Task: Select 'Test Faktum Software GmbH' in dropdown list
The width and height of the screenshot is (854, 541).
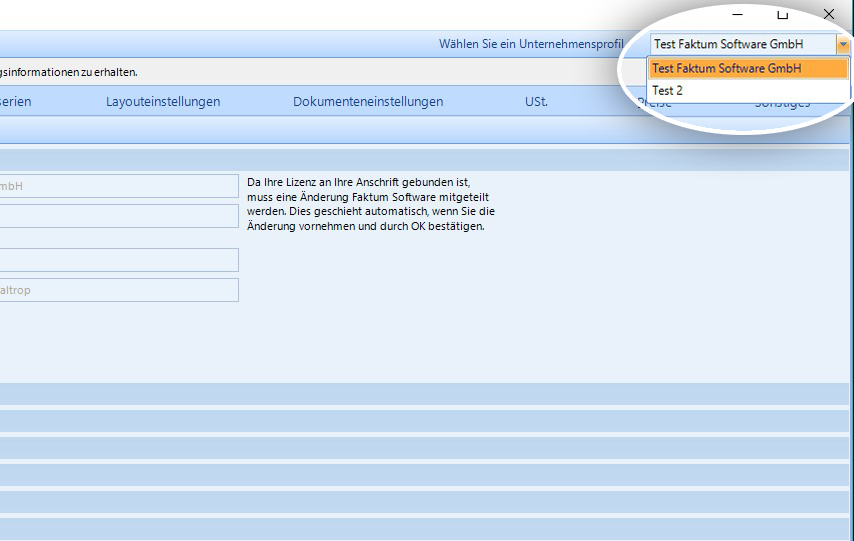Action: tap(748, 69)
